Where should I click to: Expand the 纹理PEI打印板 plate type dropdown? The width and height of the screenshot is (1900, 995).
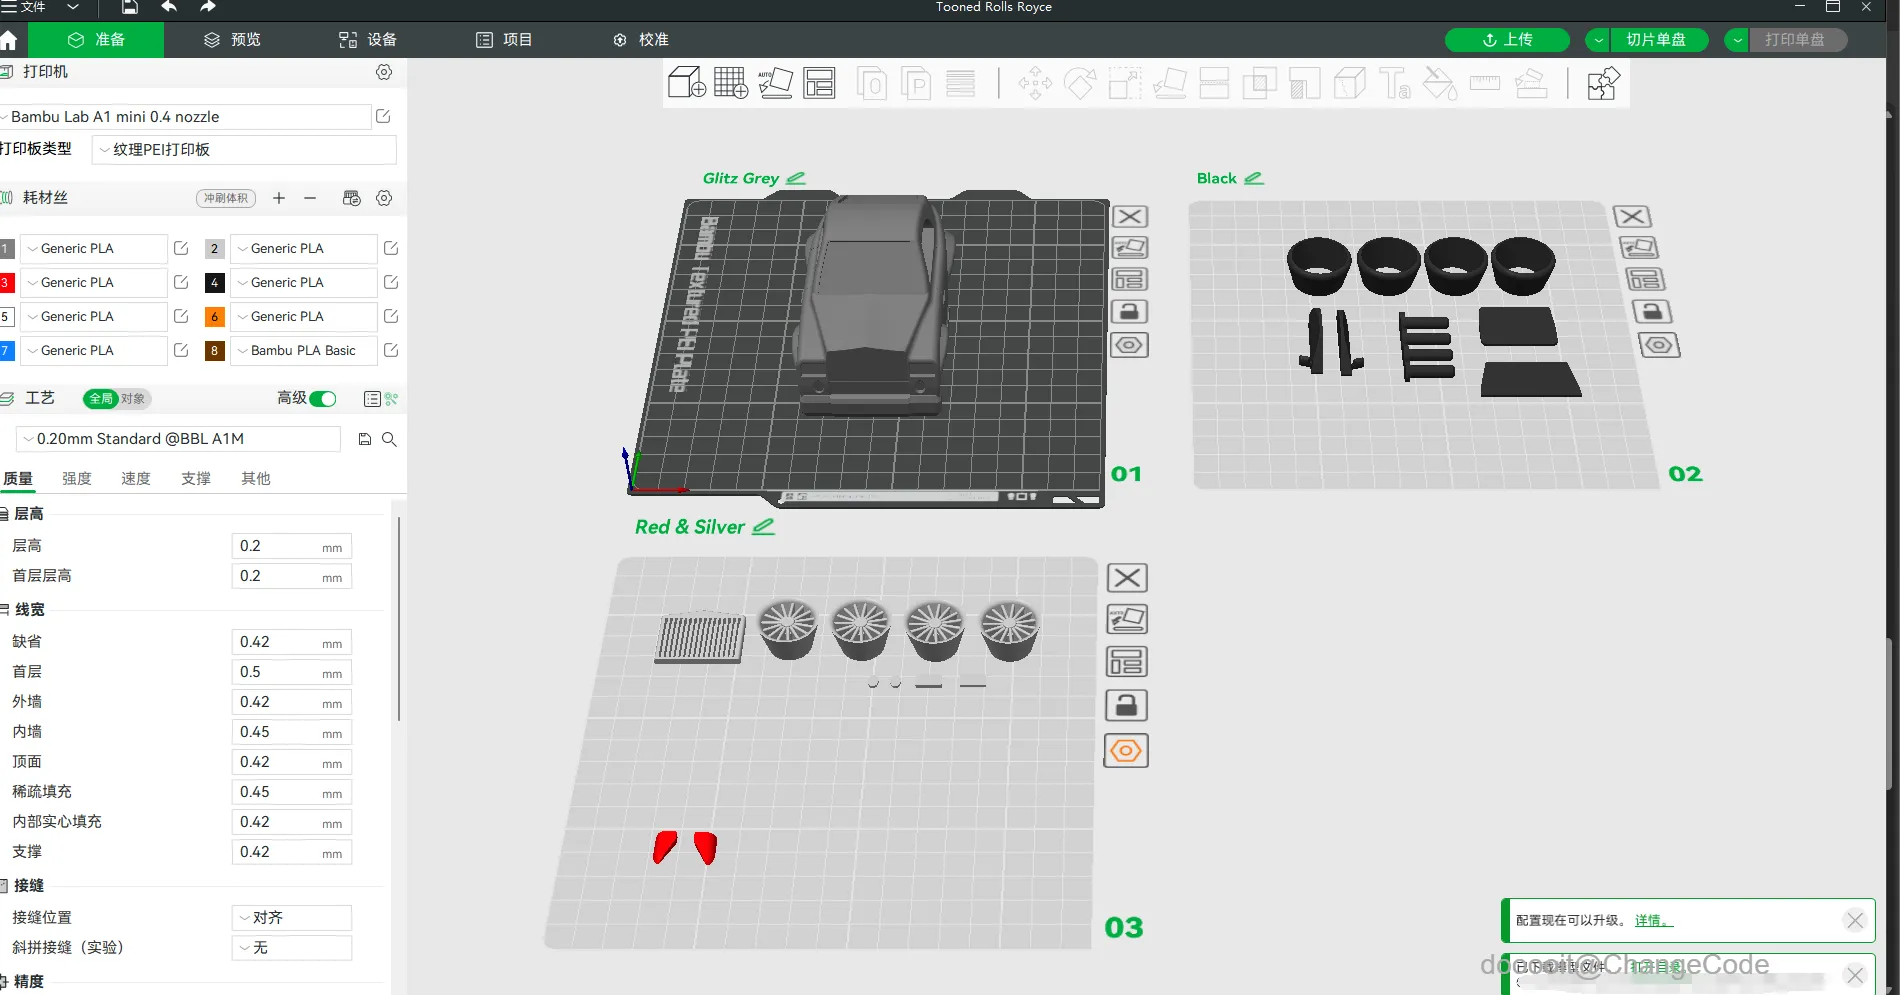pyautogui.click(x=244, y=150)
